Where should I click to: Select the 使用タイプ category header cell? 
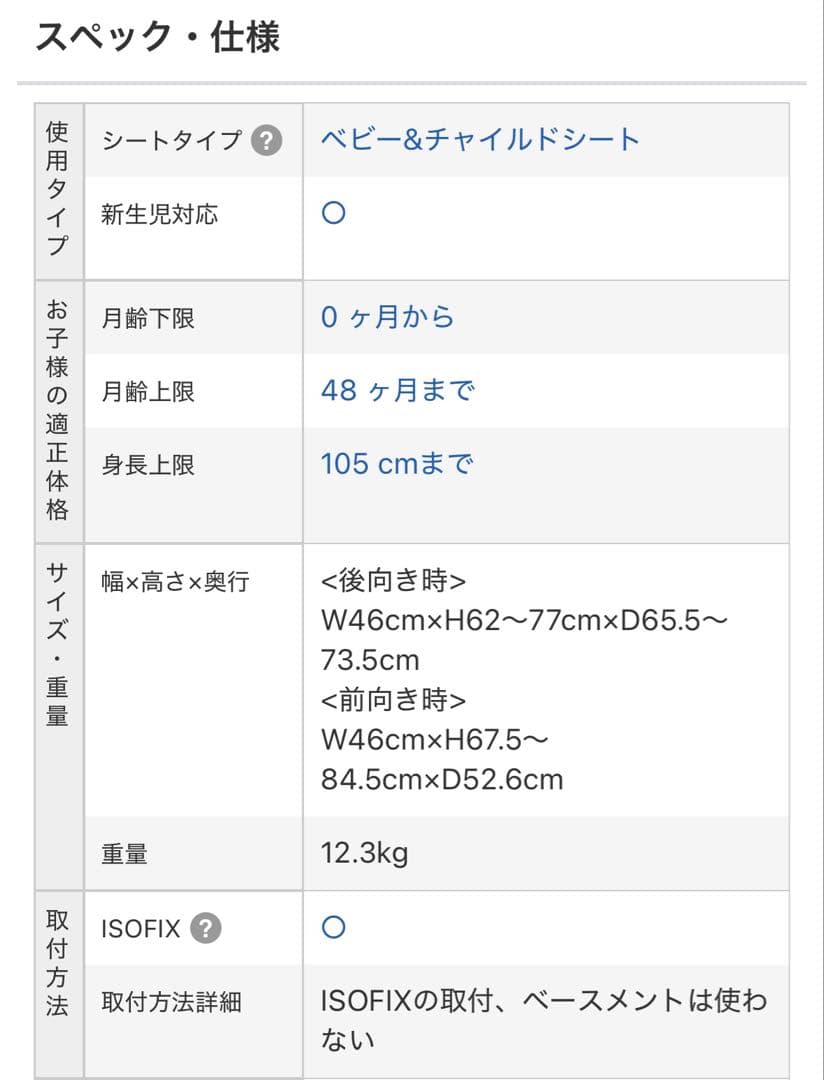(58, 190)
